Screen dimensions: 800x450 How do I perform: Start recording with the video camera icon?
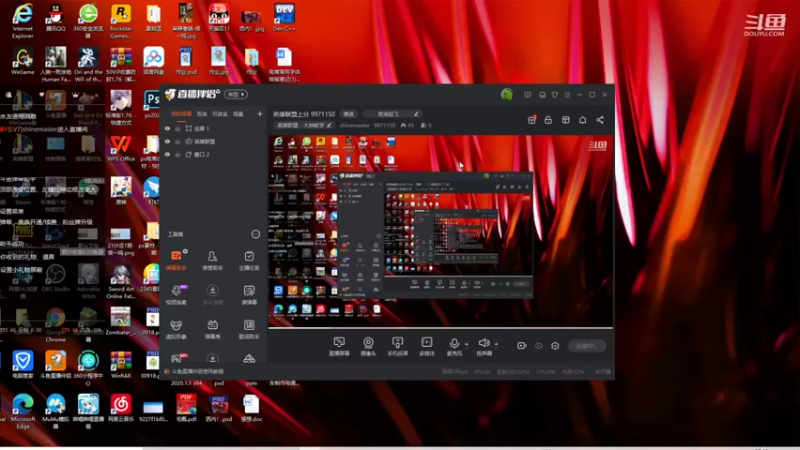(521, 346)
